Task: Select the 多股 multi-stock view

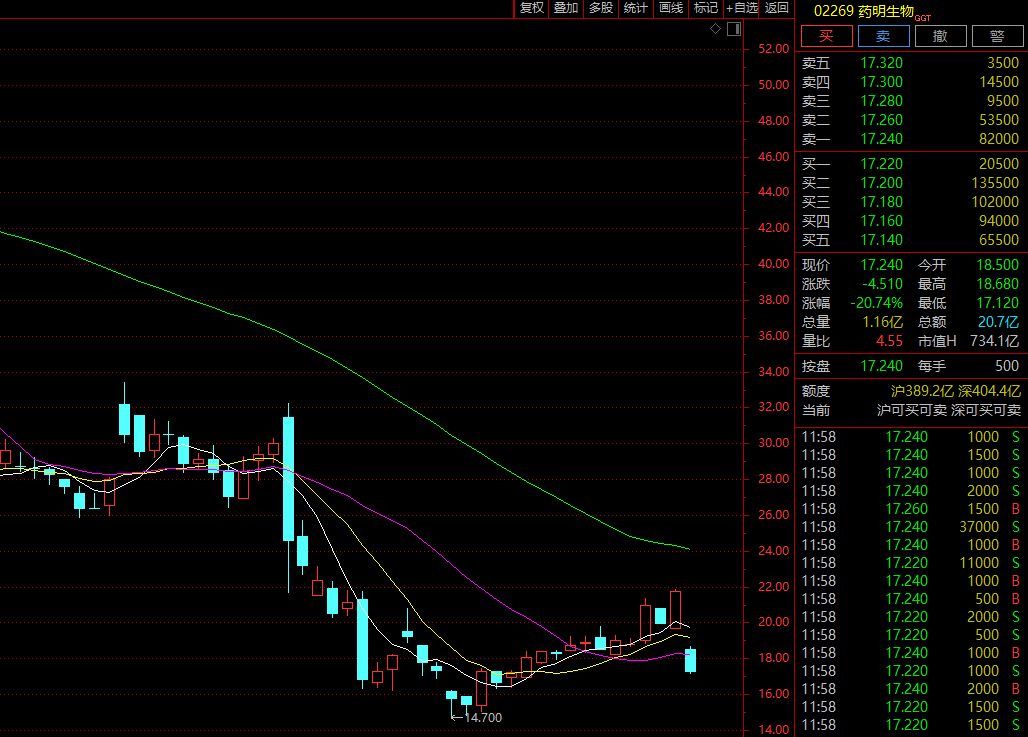Action: click(x=600, y=8)
